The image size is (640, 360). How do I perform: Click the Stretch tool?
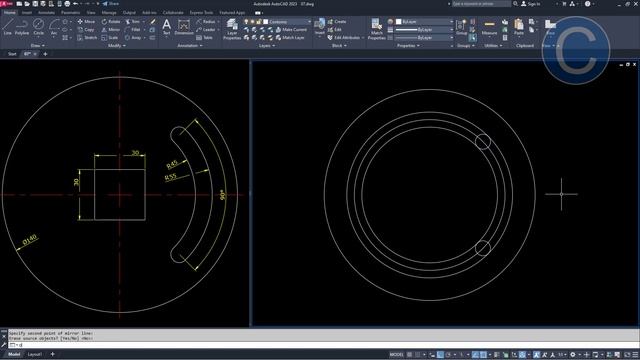pyautogui.click(x=87, y=38)
